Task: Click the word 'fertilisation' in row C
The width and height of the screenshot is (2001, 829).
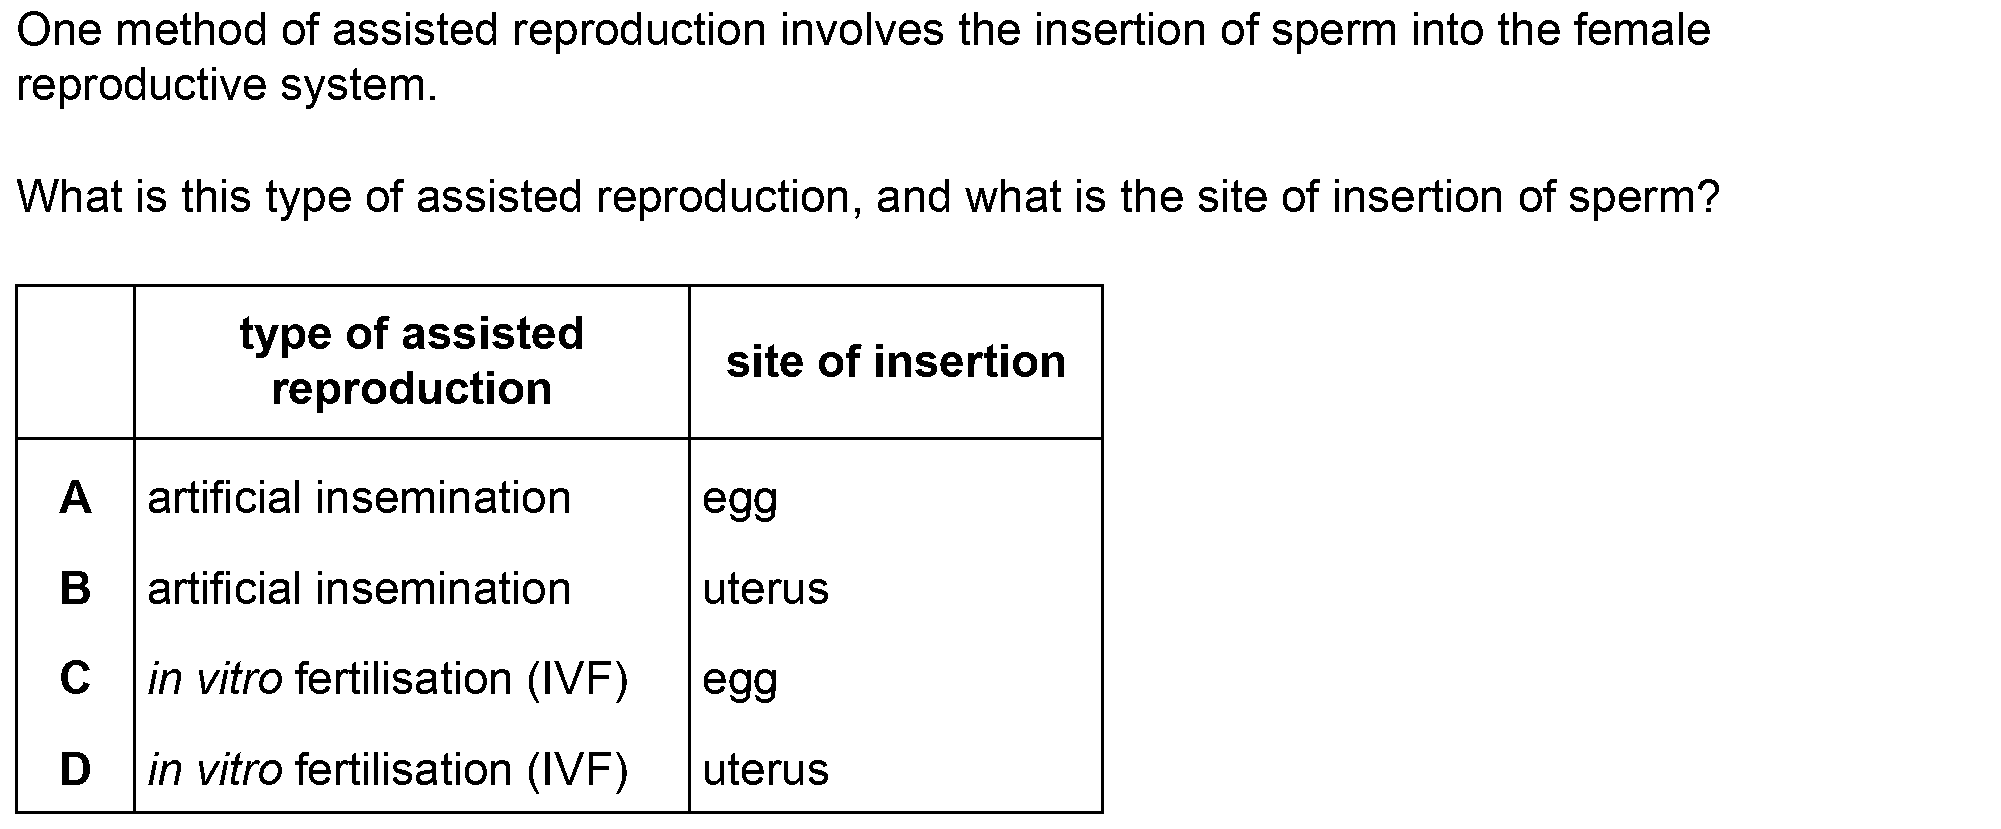Action: point(402,679)
